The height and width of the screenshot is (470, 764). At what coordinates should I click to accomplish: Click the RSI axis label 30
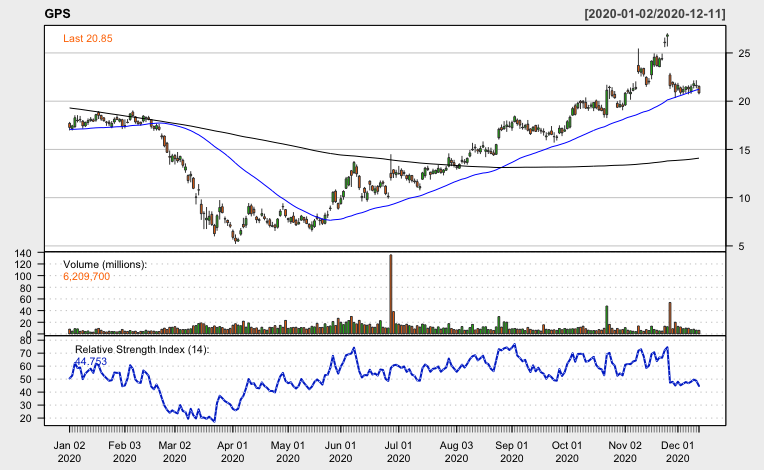[x=26, y=405]
